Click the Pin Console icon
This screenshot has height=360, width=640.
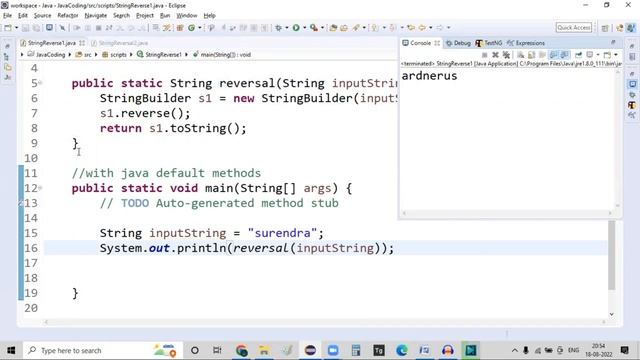click(x=578, y=55)
